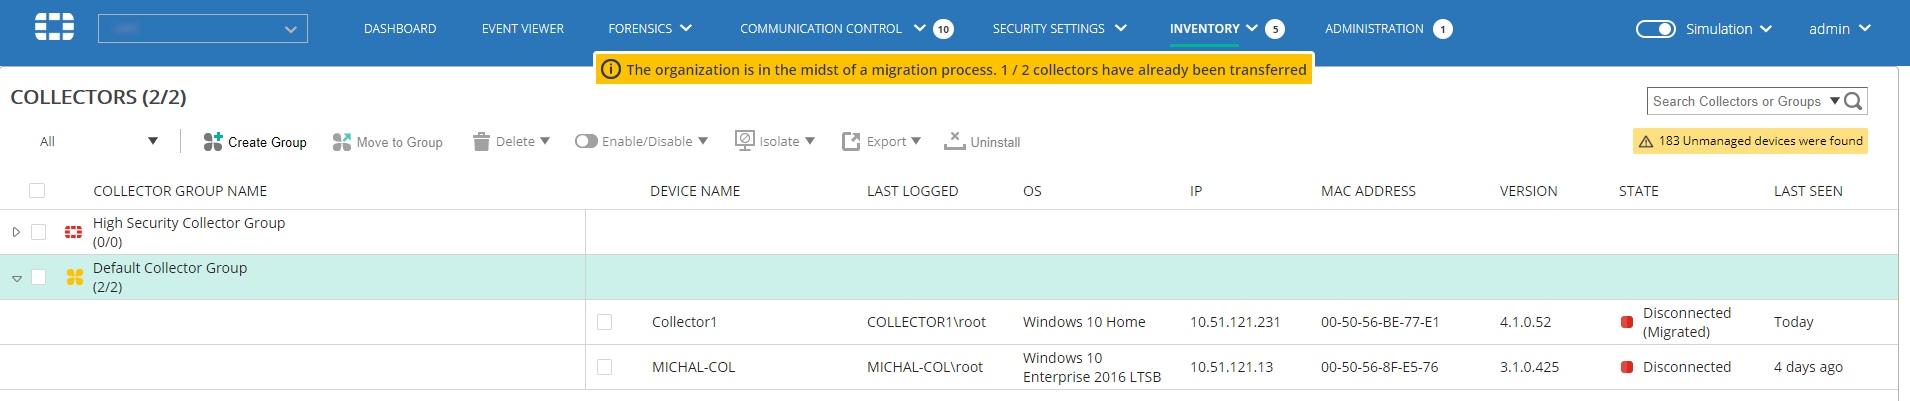Open the All filter dropdown
Screen dimensions: 1910x401
[98, 141]
